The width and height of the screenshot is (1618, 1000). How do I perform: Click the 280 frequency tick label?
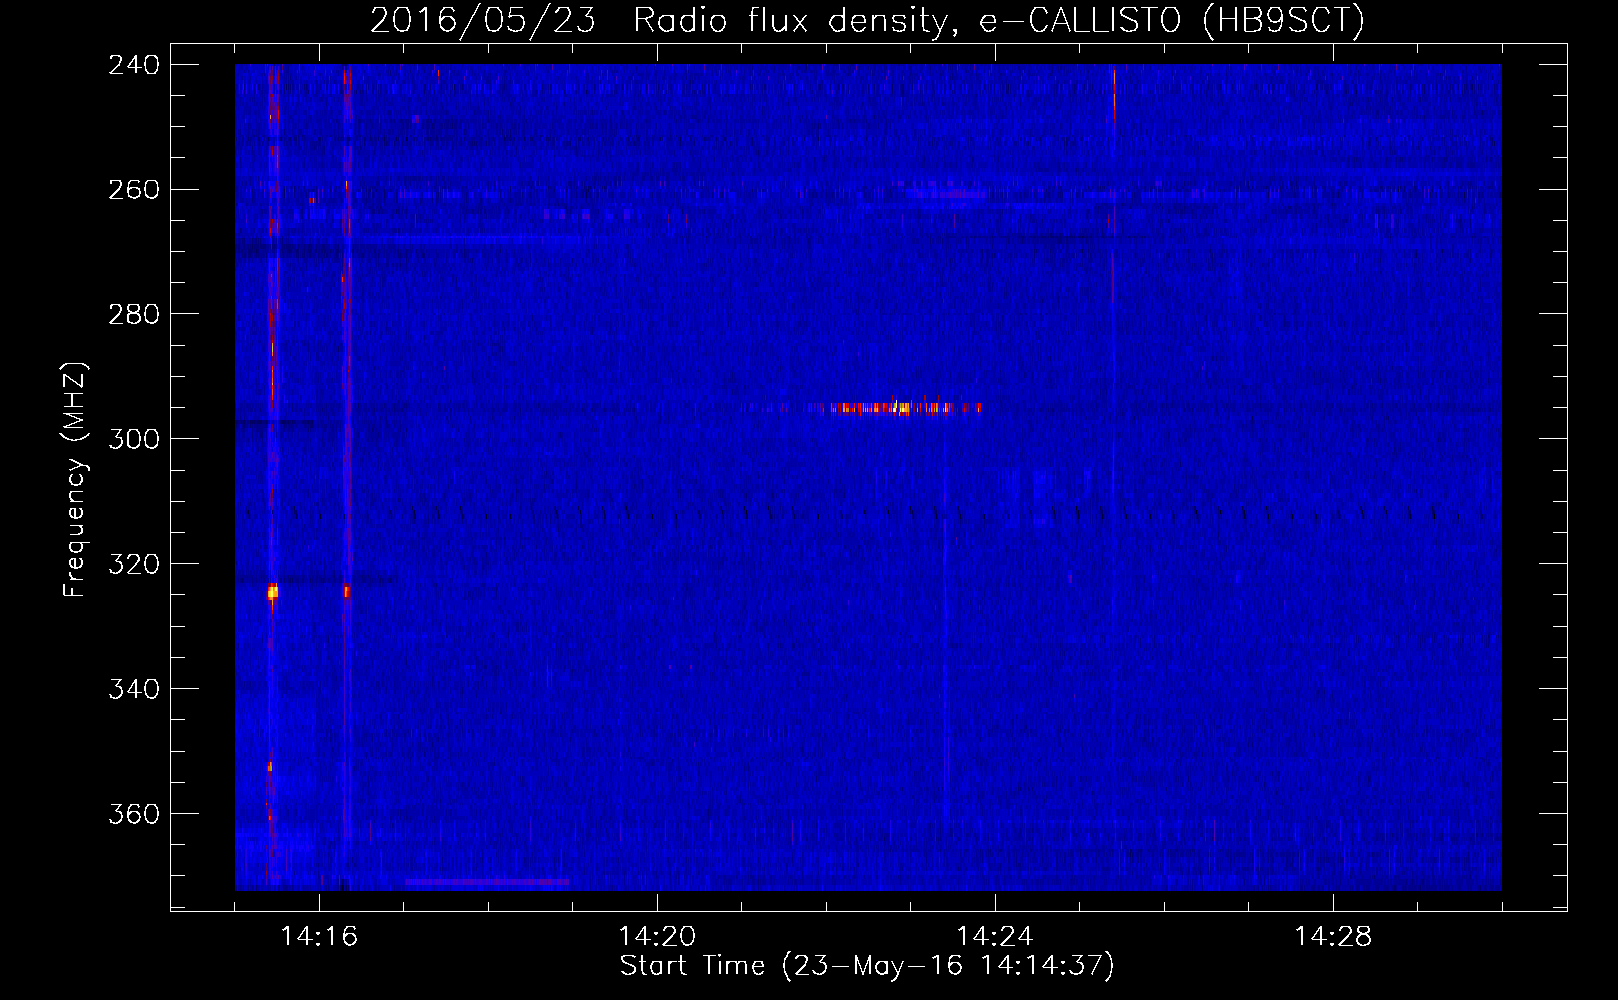coord(134,315)
